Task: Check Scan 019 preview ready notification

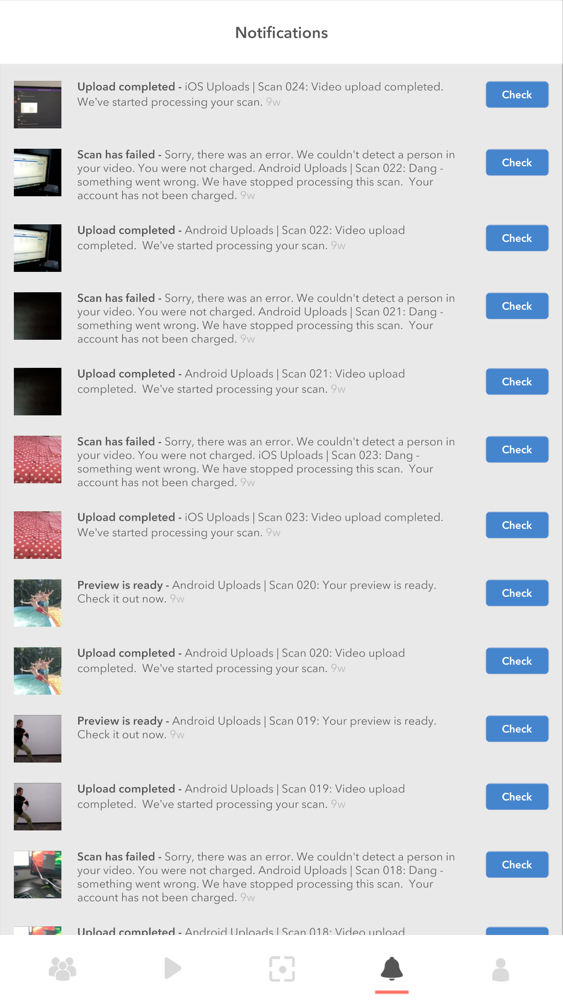Action: (516, 728)
